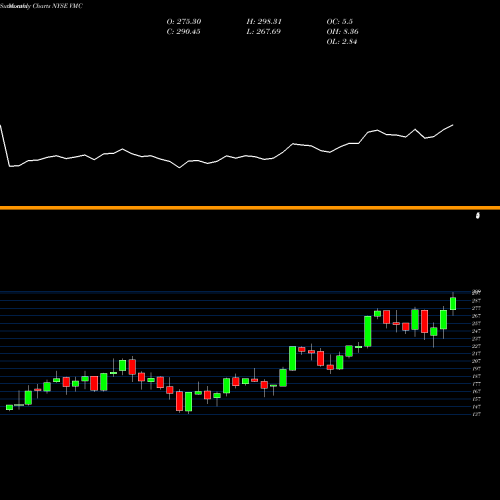Click the 217 price axis label
Image resolution: width=500 pixels, height=500 pixels.
pos(476,354)
